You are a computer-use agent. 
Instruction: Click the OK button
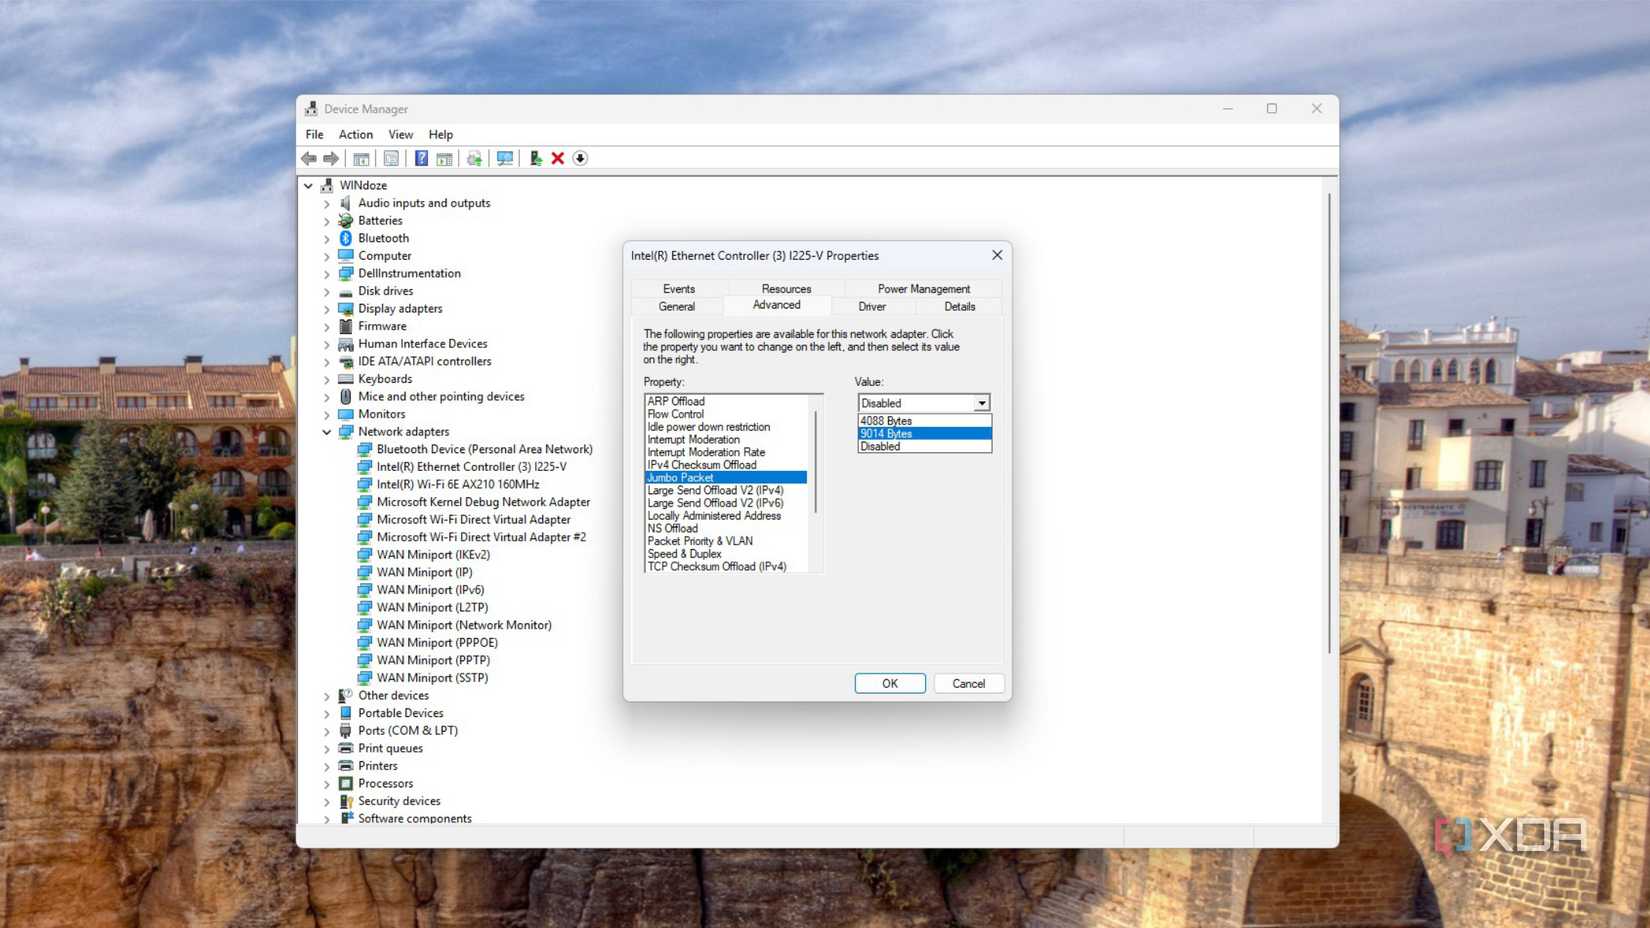[x=889, y=683]
